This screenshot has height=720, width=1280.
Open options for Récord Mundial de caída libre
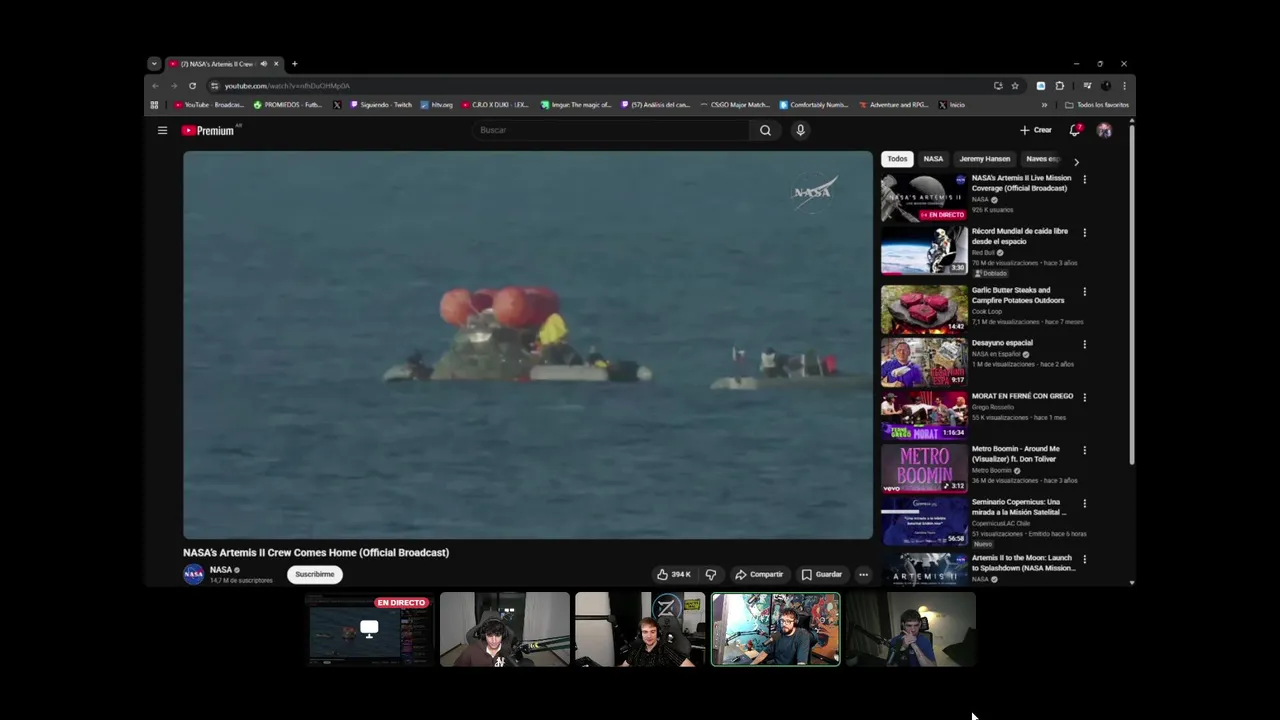(x=1084, y=233)
